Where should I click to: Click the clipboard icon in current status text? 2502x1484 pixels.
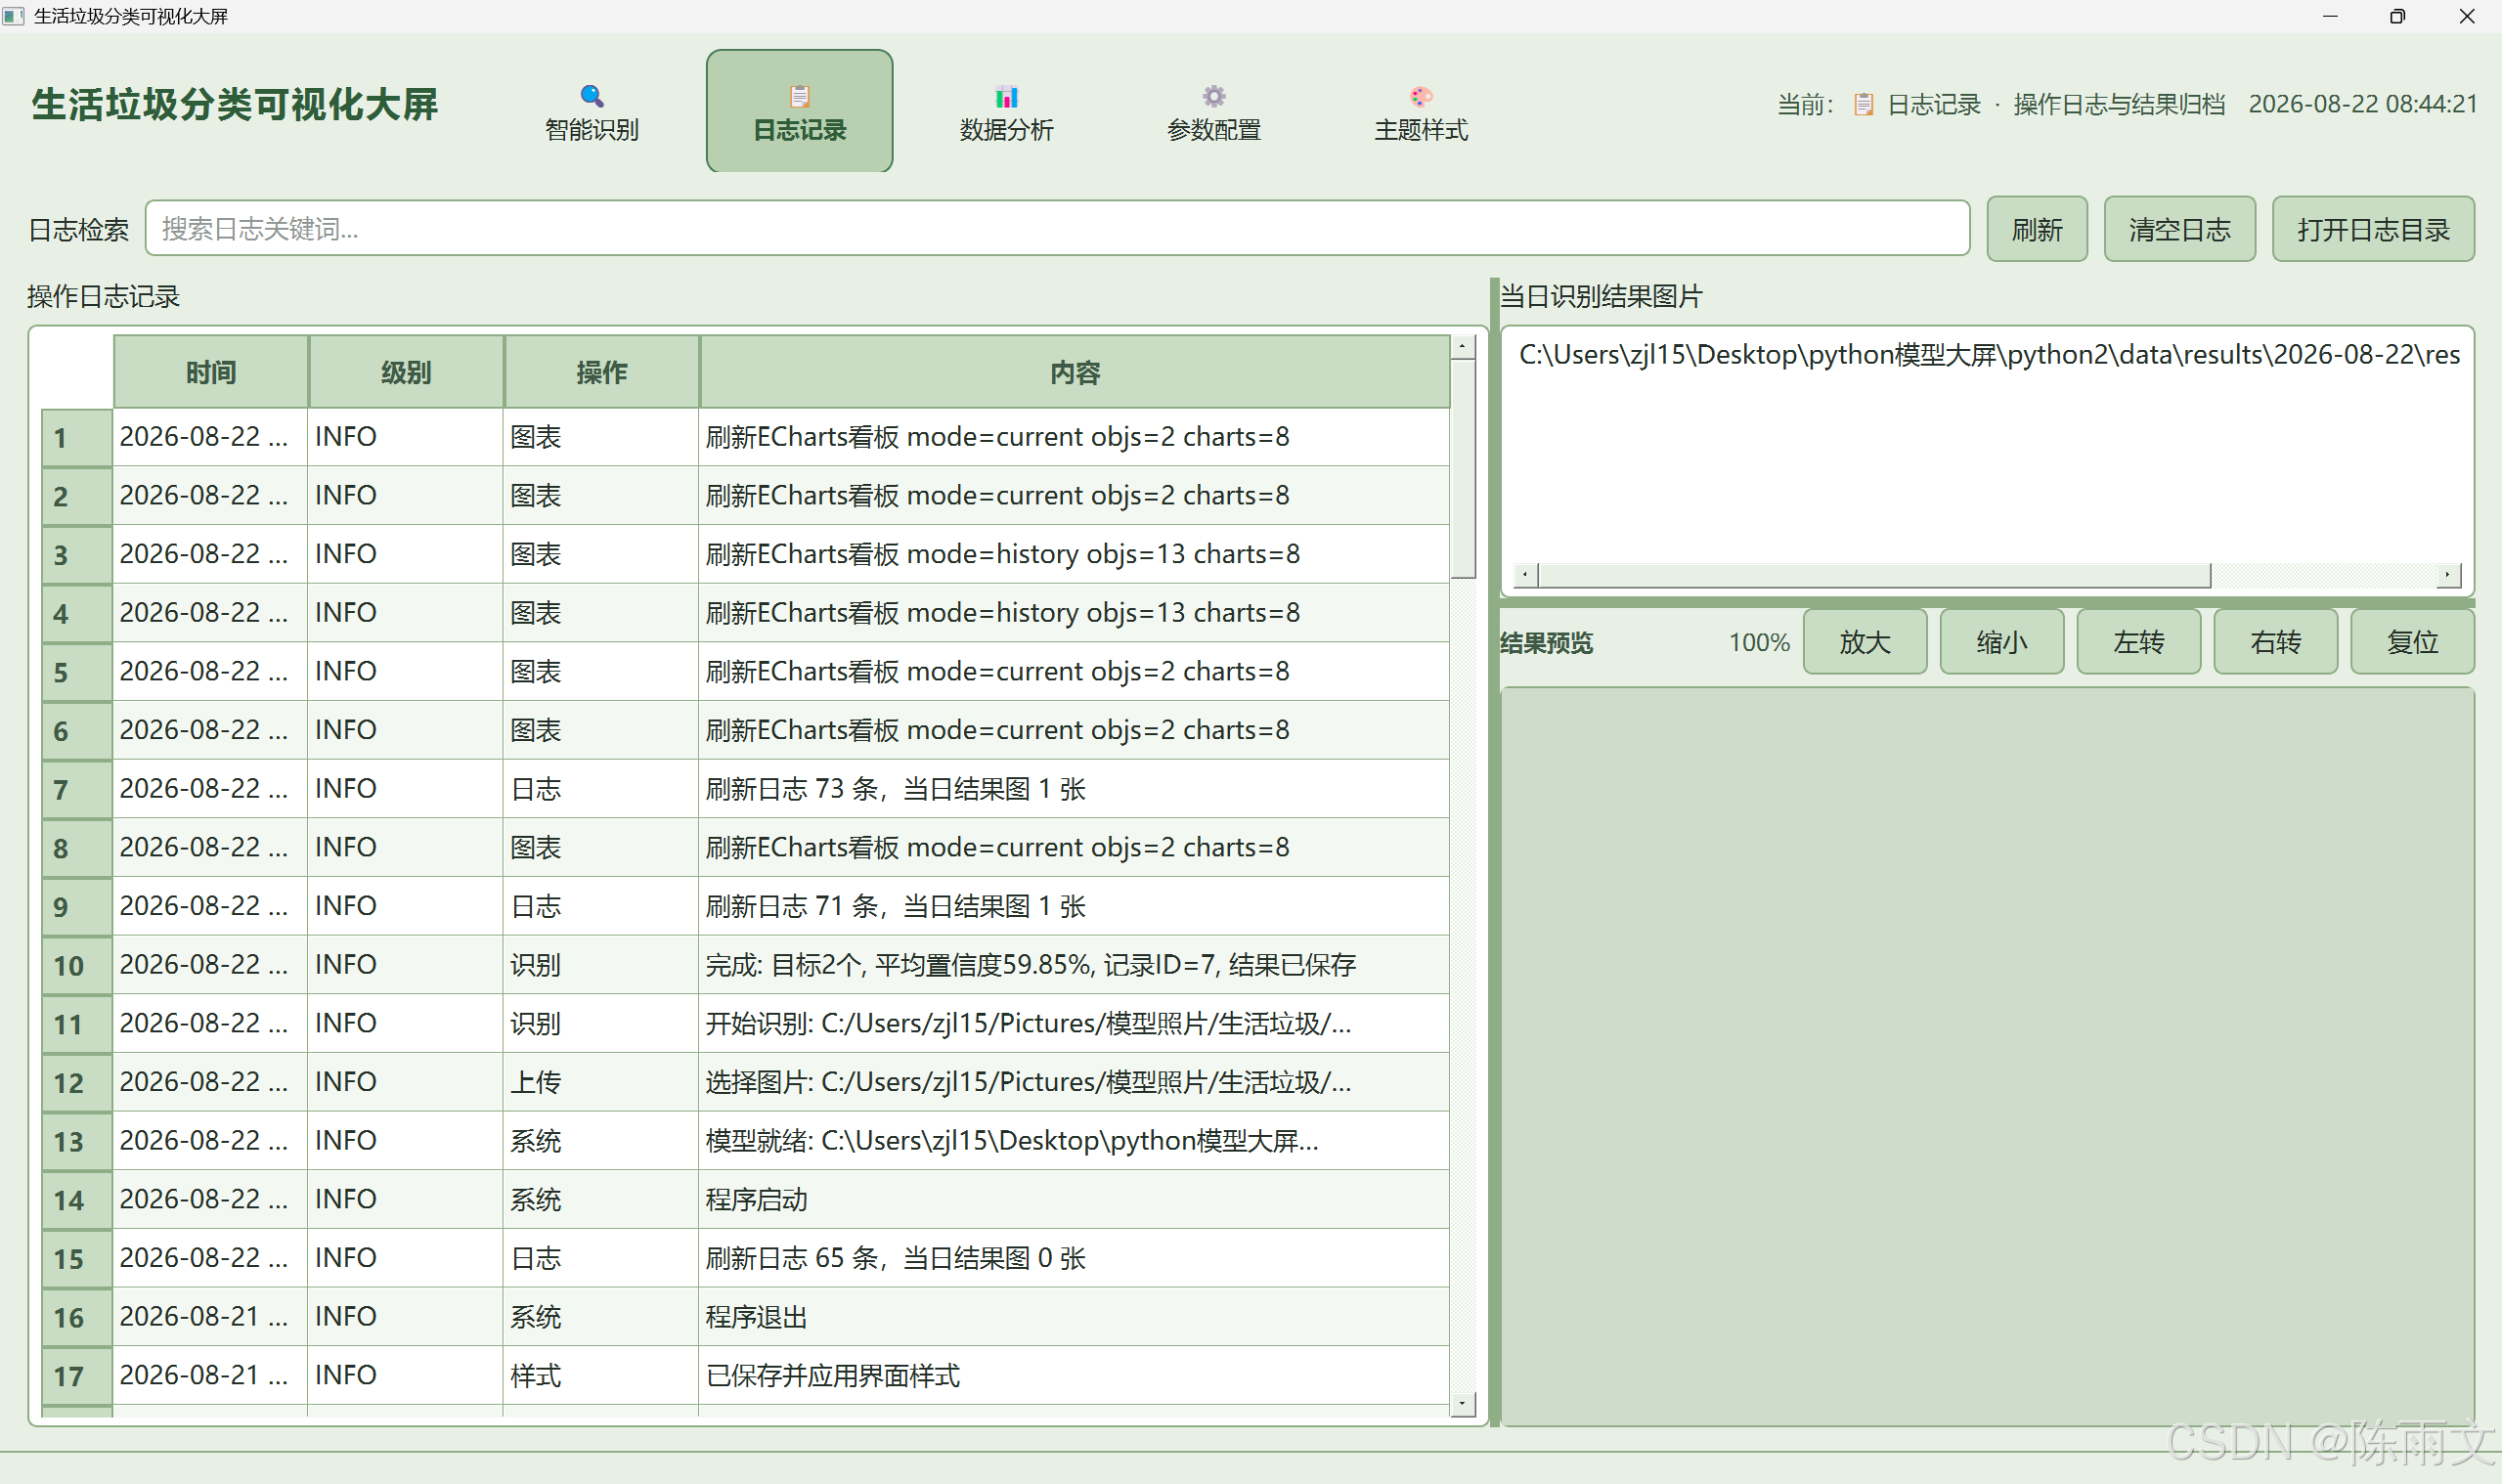(1863, 104)
